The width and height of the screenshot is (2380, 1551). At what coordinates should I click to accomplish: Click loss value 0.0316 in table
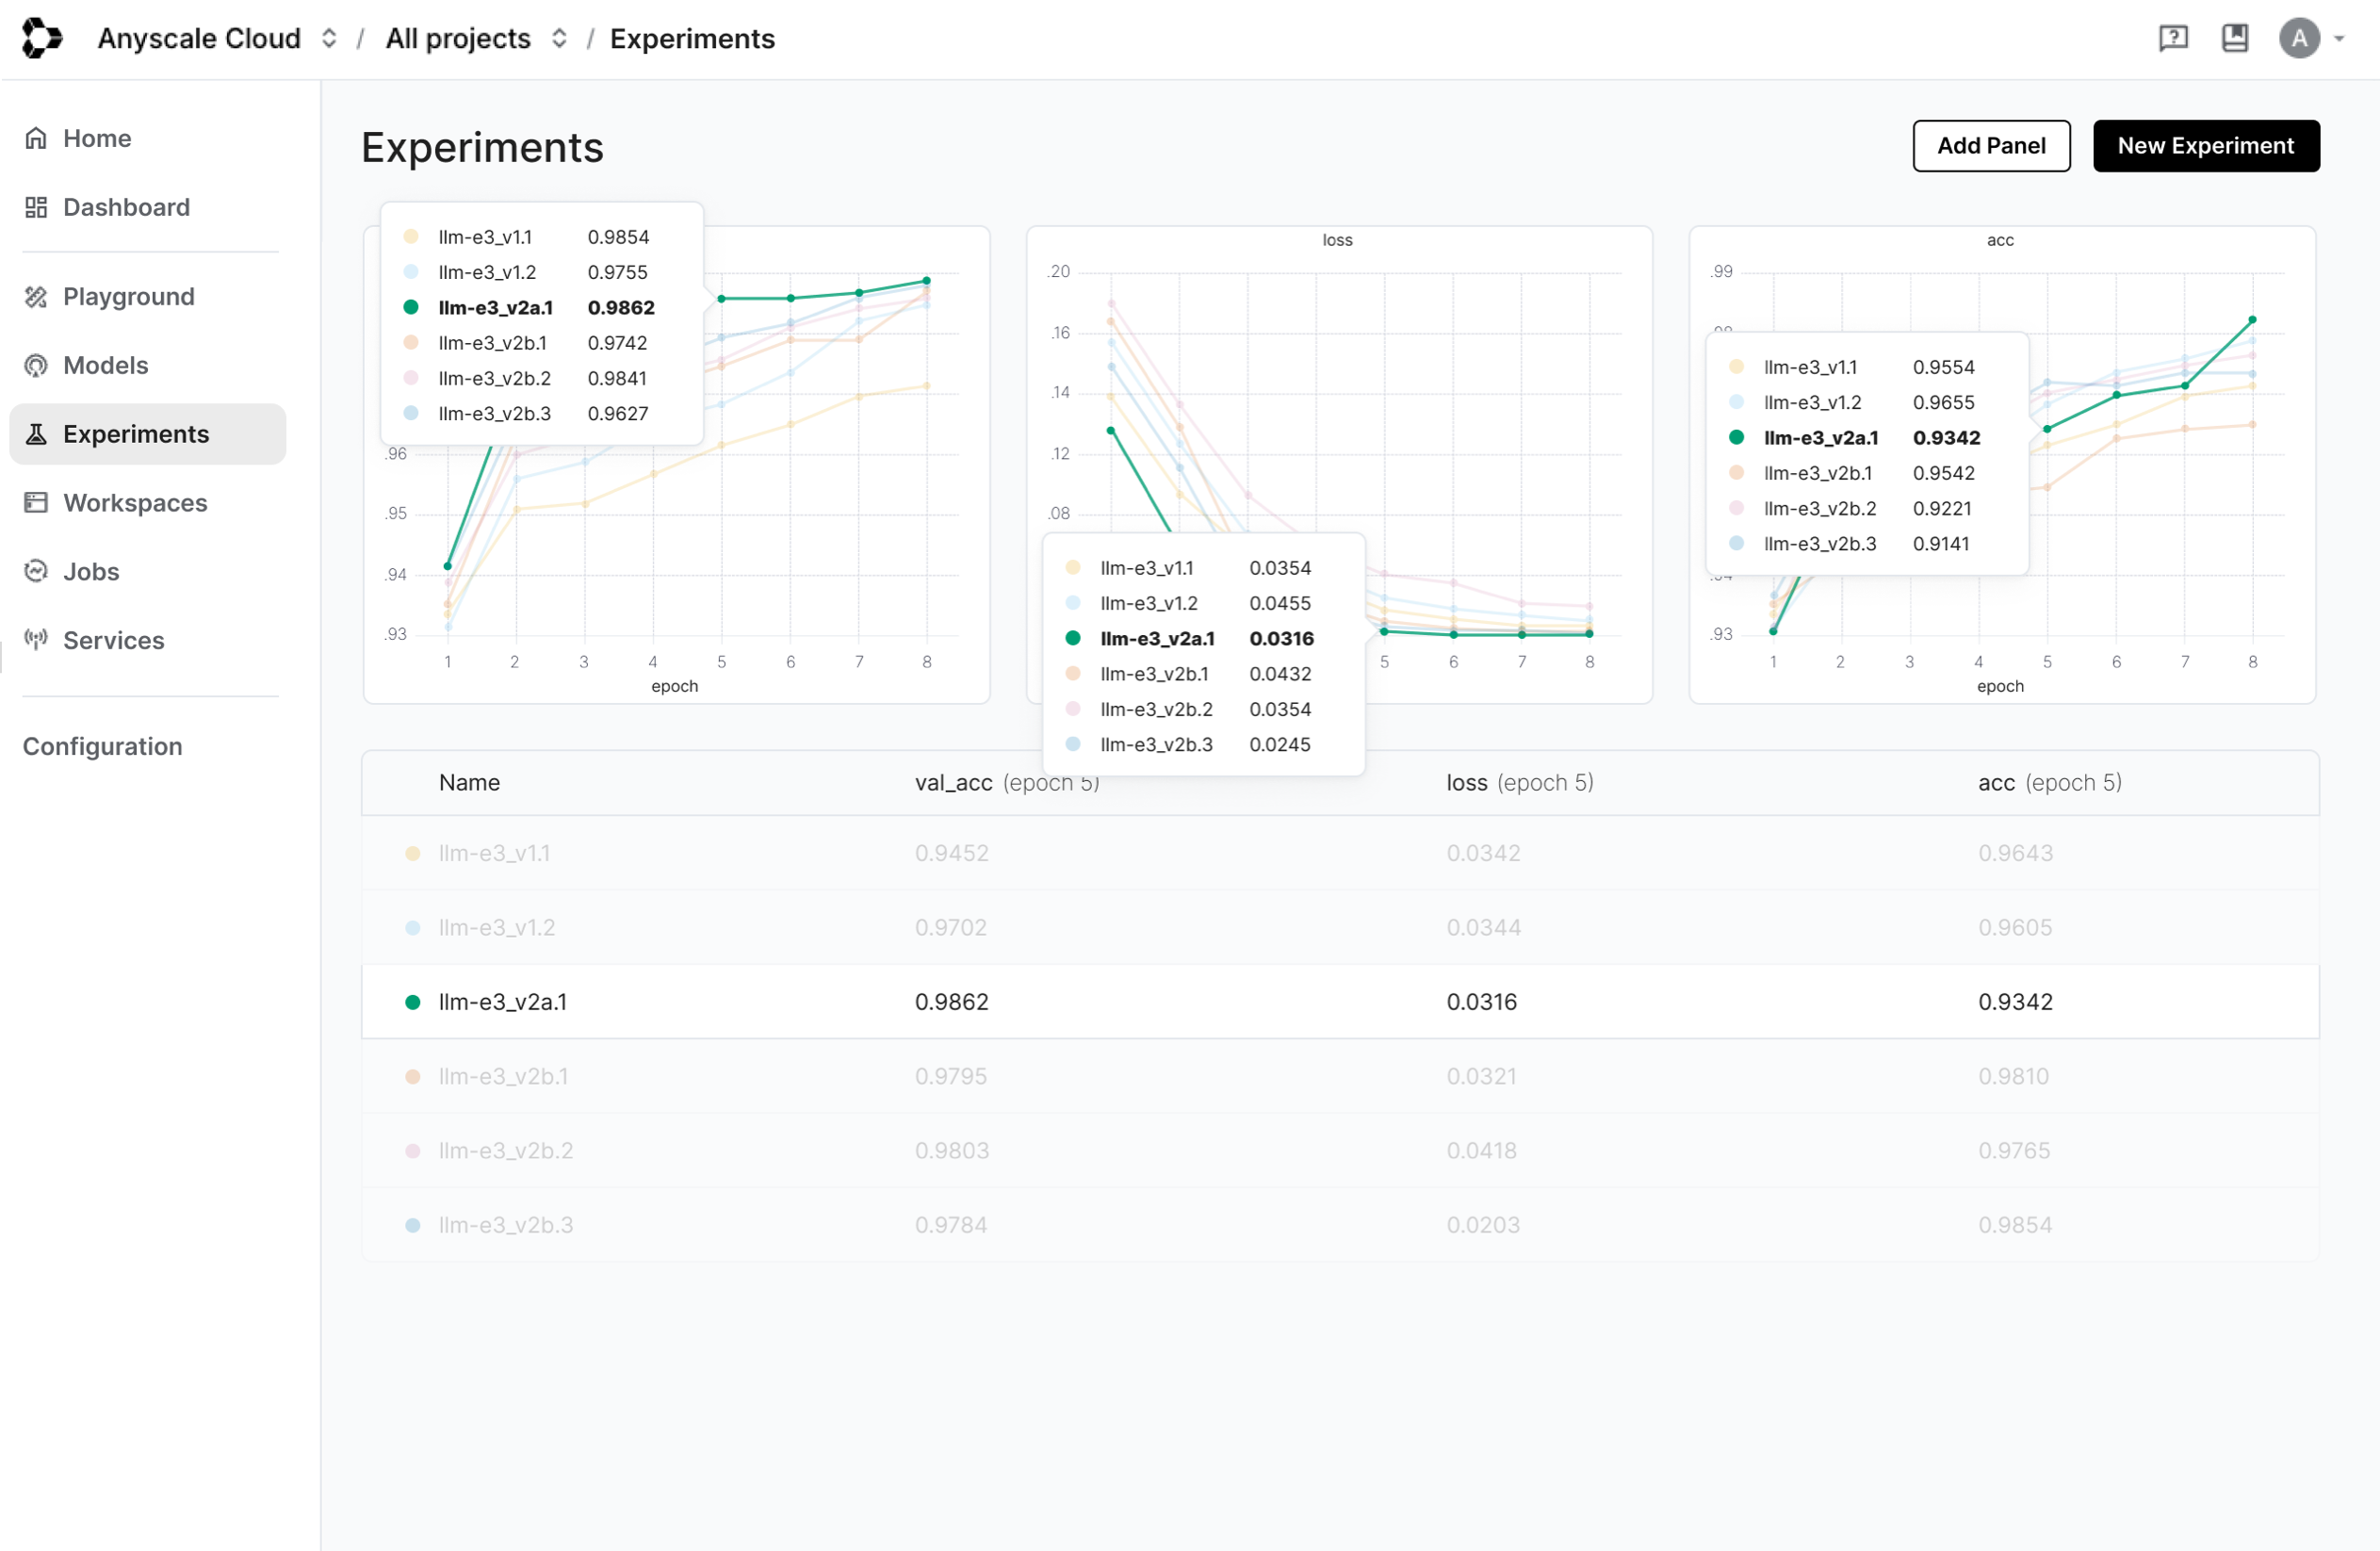pyautogui.click(x=1481, y=1001)
